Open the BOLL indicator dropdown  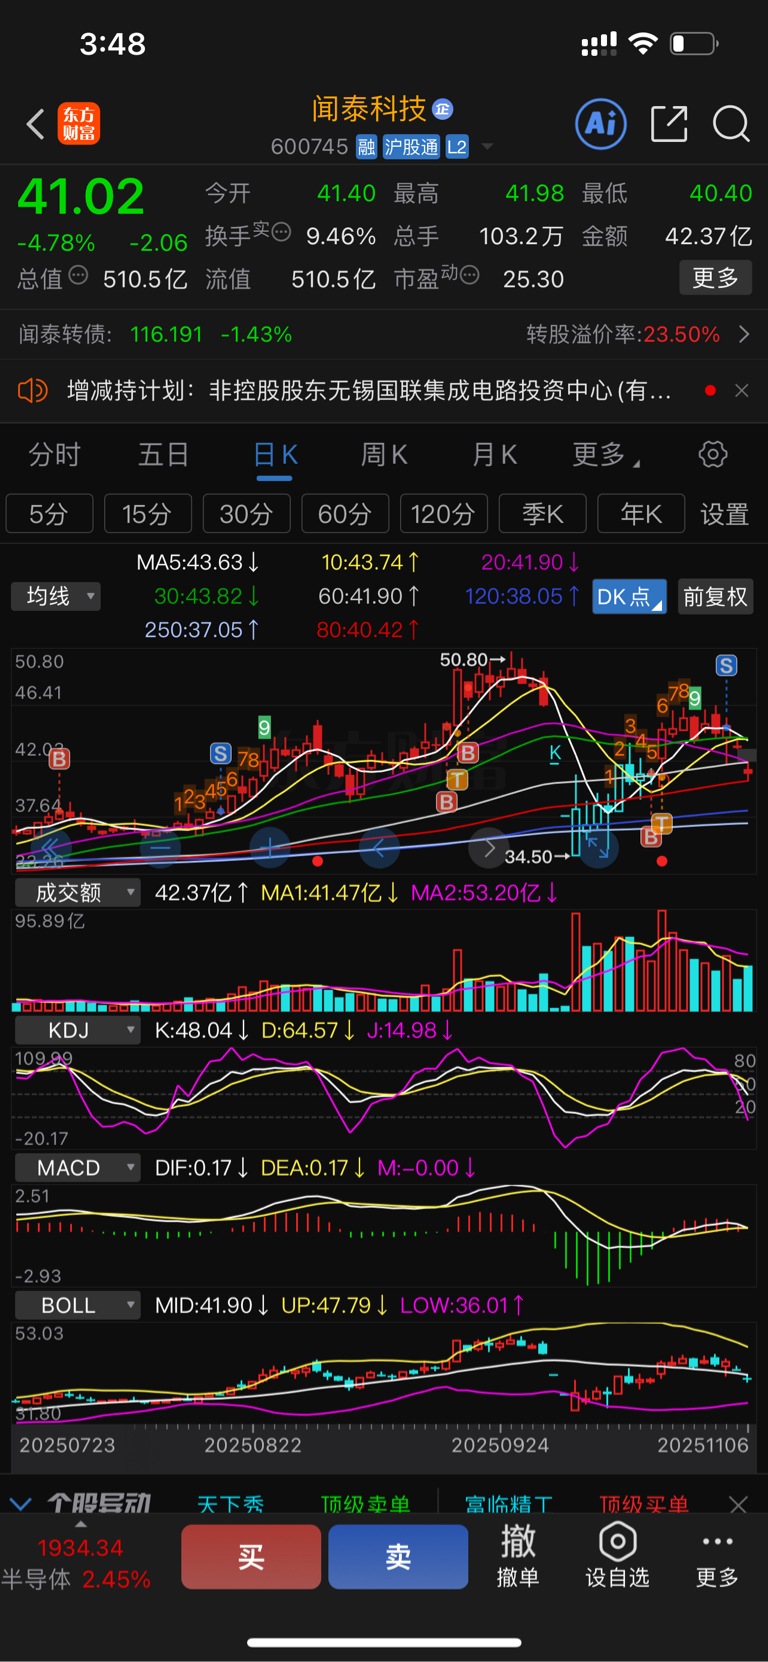[x=77, y=1305]
